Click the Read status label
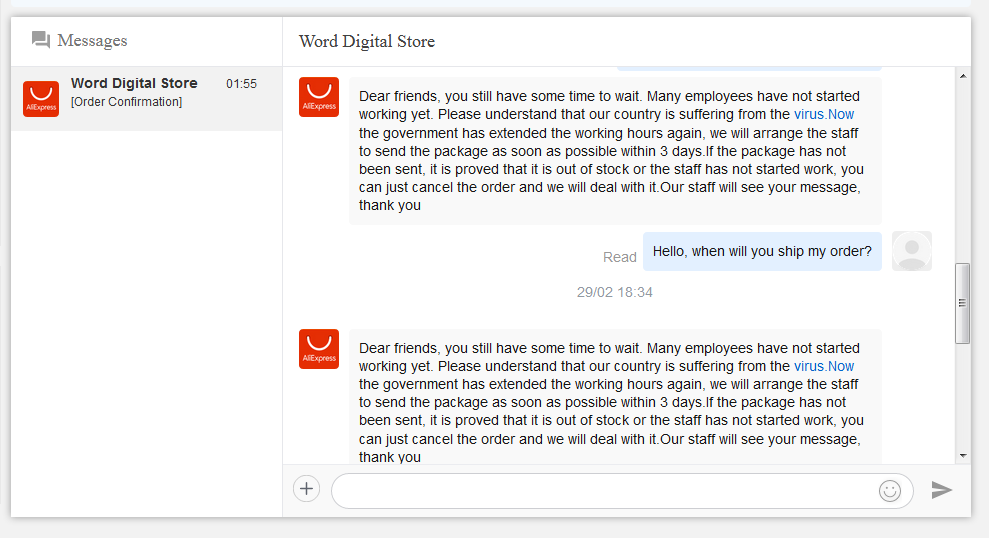This screenshot has height=538, width=989. click(x=619, y=257)
